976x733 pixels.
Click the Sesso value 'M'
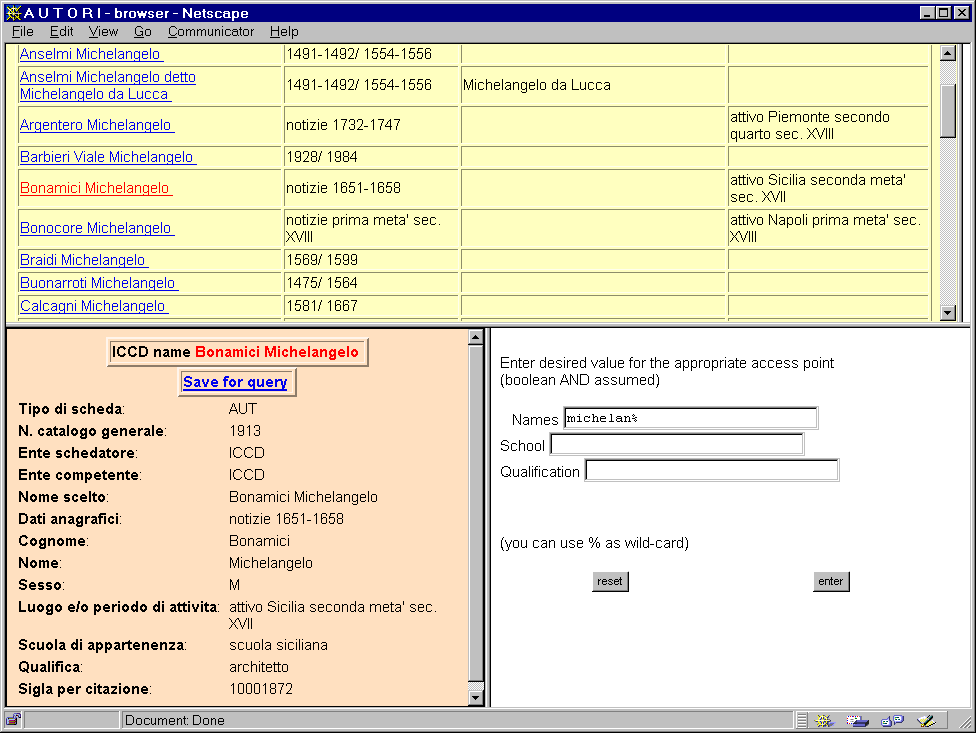click(x=235, y=585)
